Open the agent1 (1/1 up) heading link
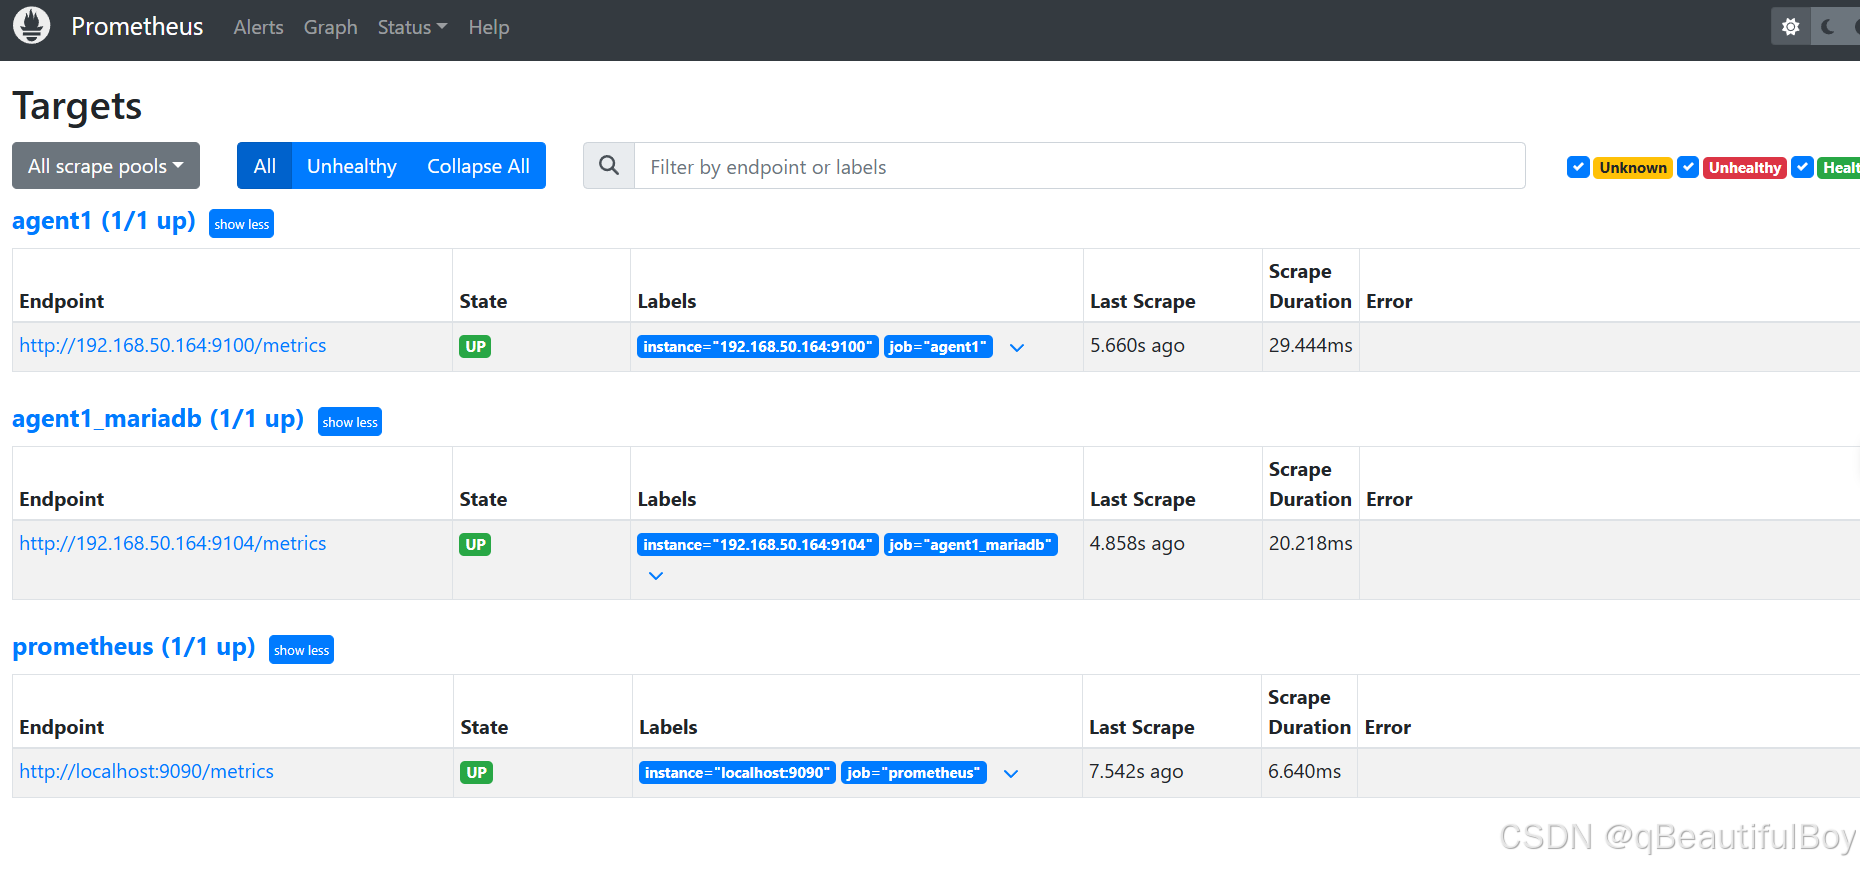Viewport: 1860px width, 869px height. (x=104, y=221)
